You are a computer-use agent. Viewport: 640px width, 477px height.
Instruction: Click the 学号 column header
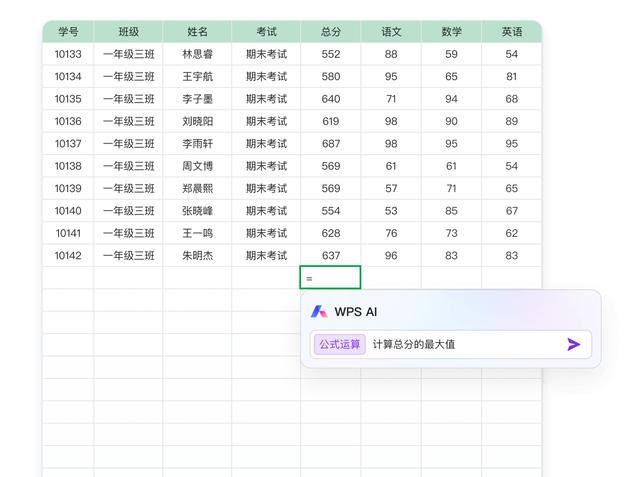68,32
